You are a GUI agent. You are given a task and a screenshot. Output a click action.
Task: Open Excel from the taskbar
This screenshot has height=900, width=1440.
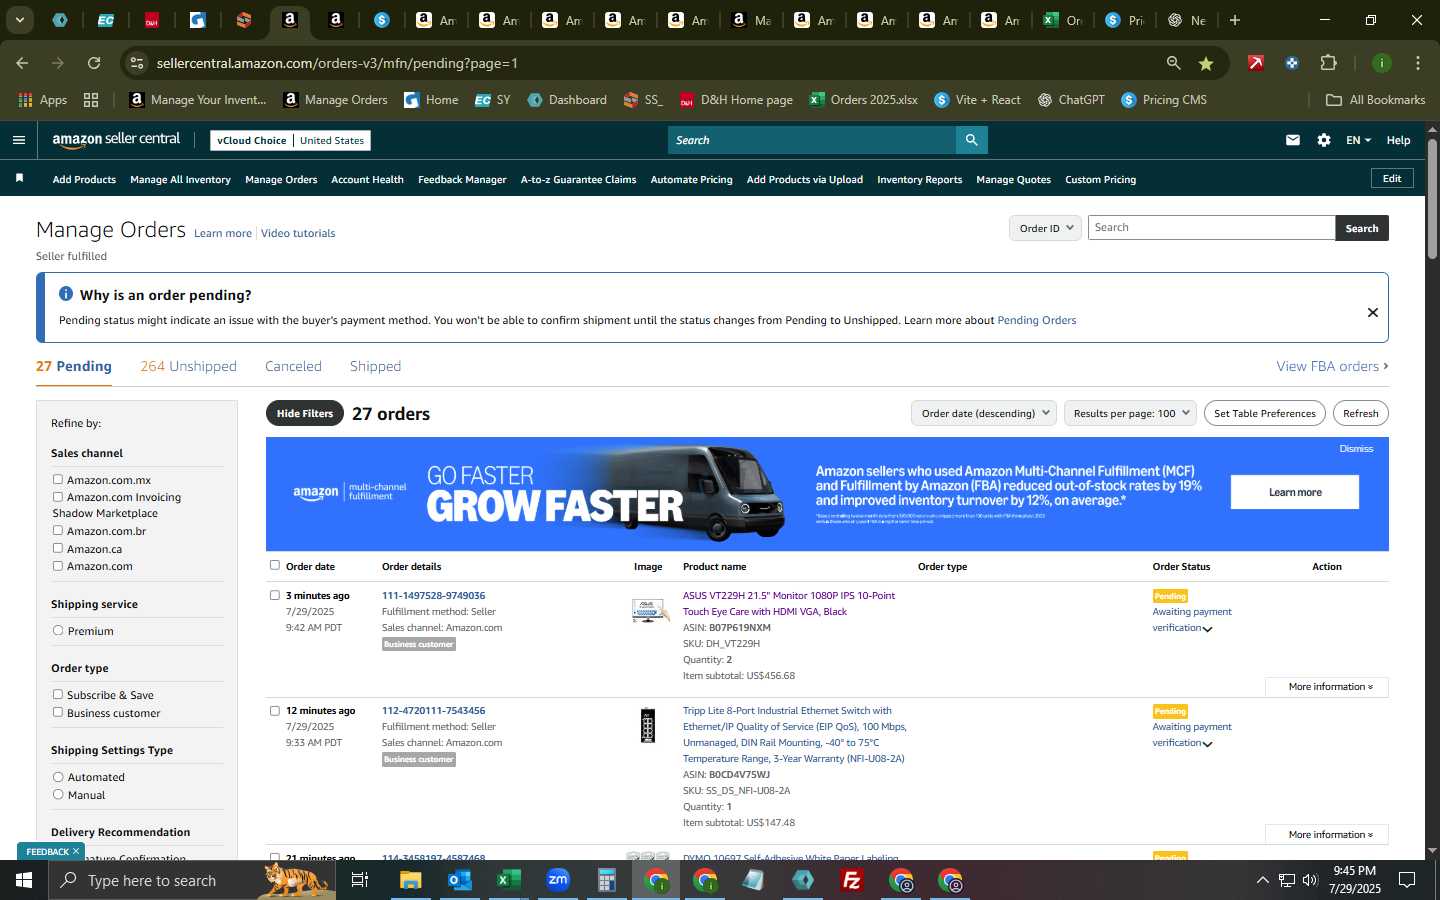click(509, 880)
